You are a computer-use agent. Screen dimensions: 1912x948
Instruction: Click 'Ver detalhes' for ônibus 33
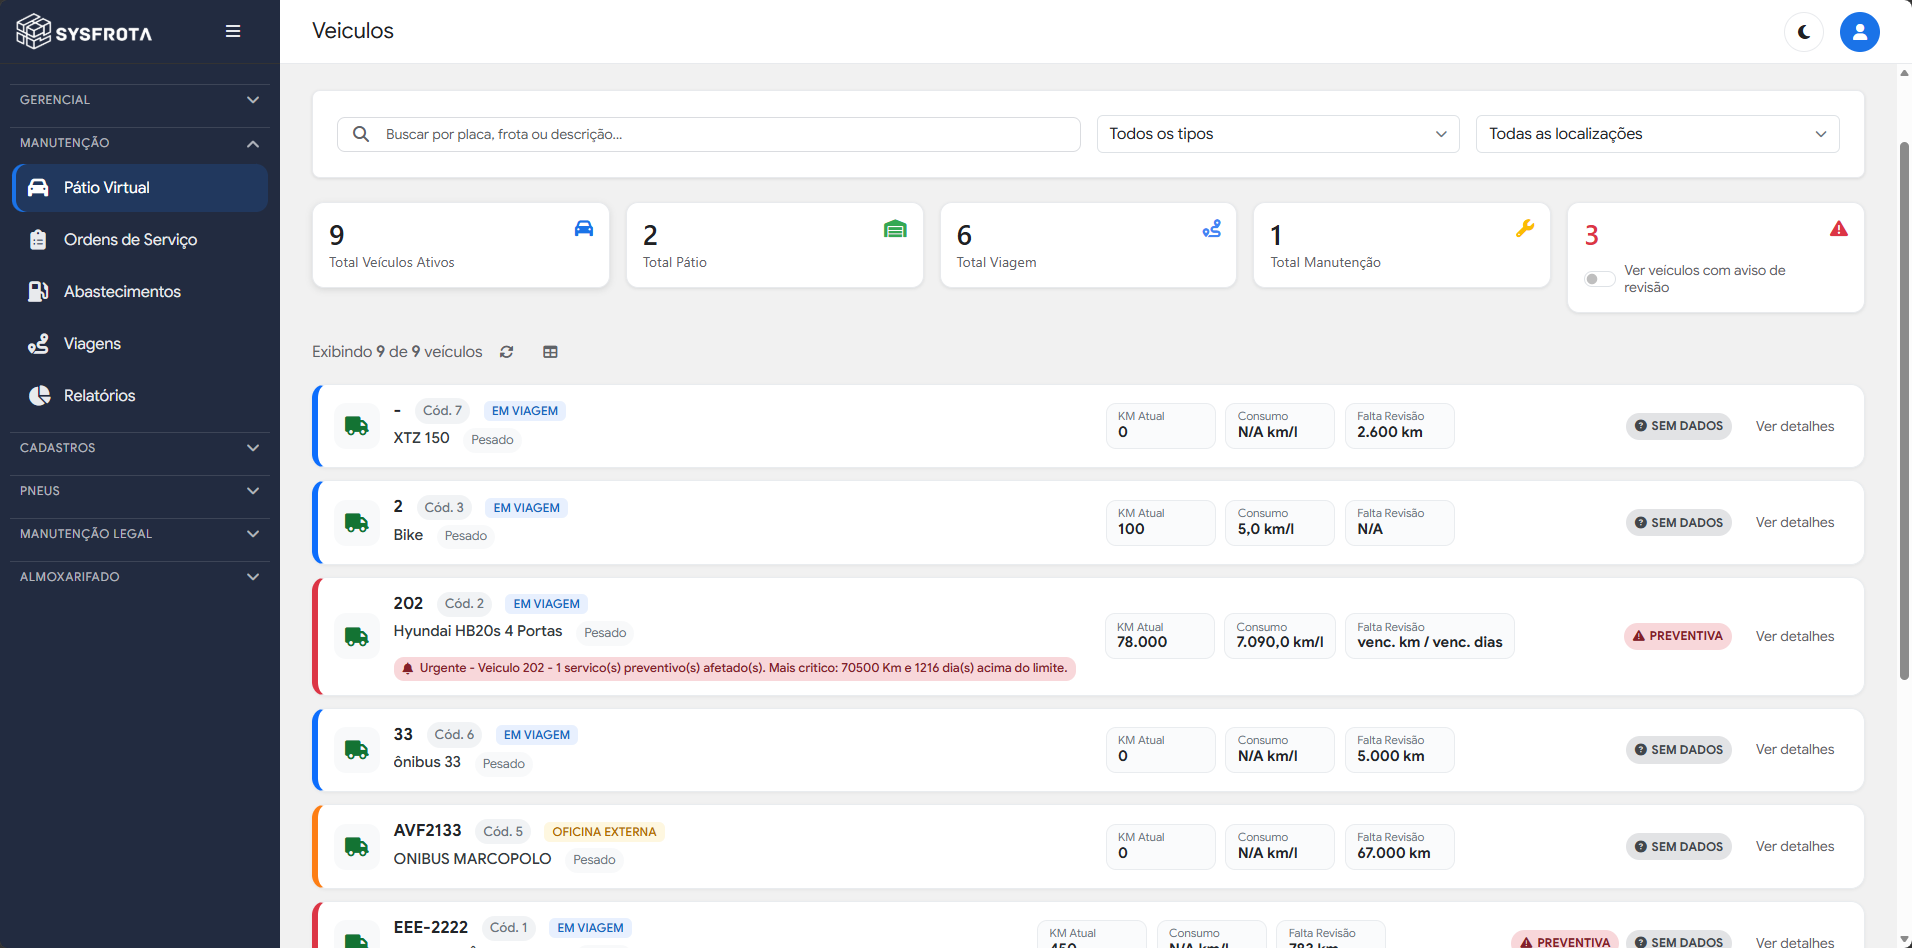click(1795, 750)
